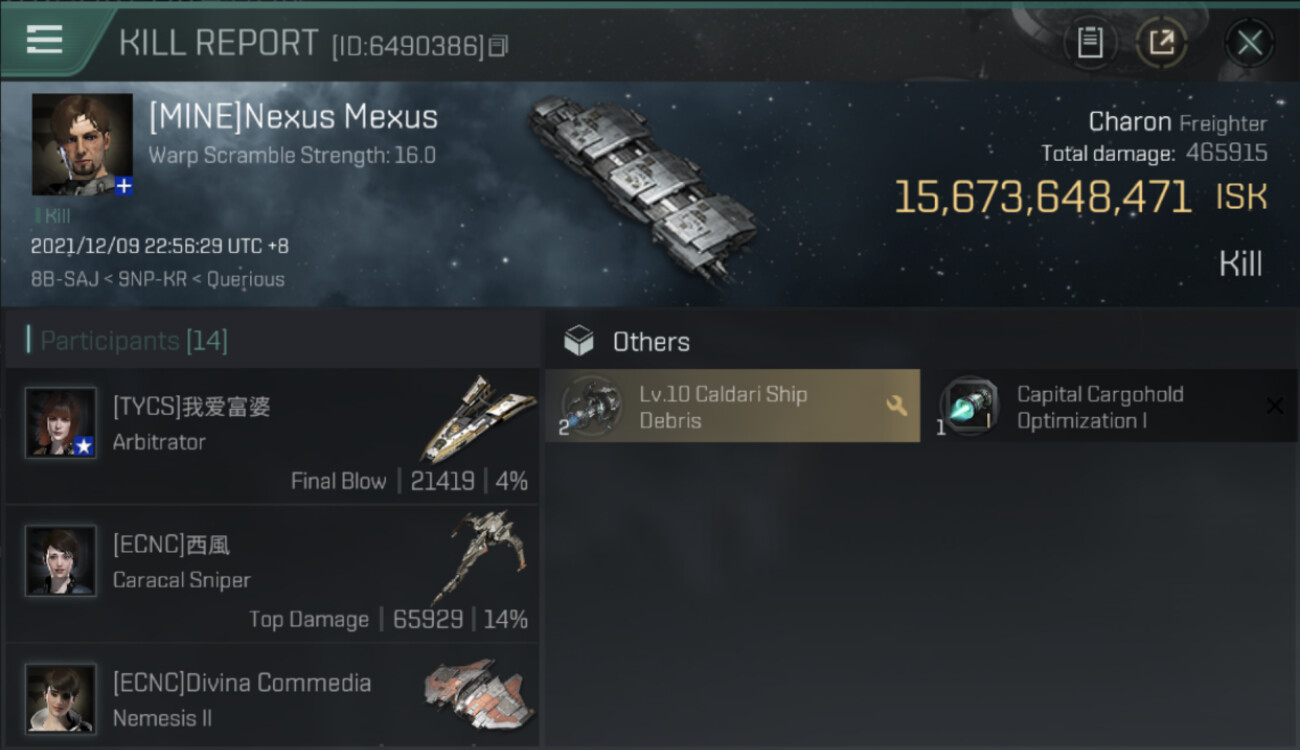Open the Caracal Sniper top damage participant
1300x750 pixels.
coord(272,575)
